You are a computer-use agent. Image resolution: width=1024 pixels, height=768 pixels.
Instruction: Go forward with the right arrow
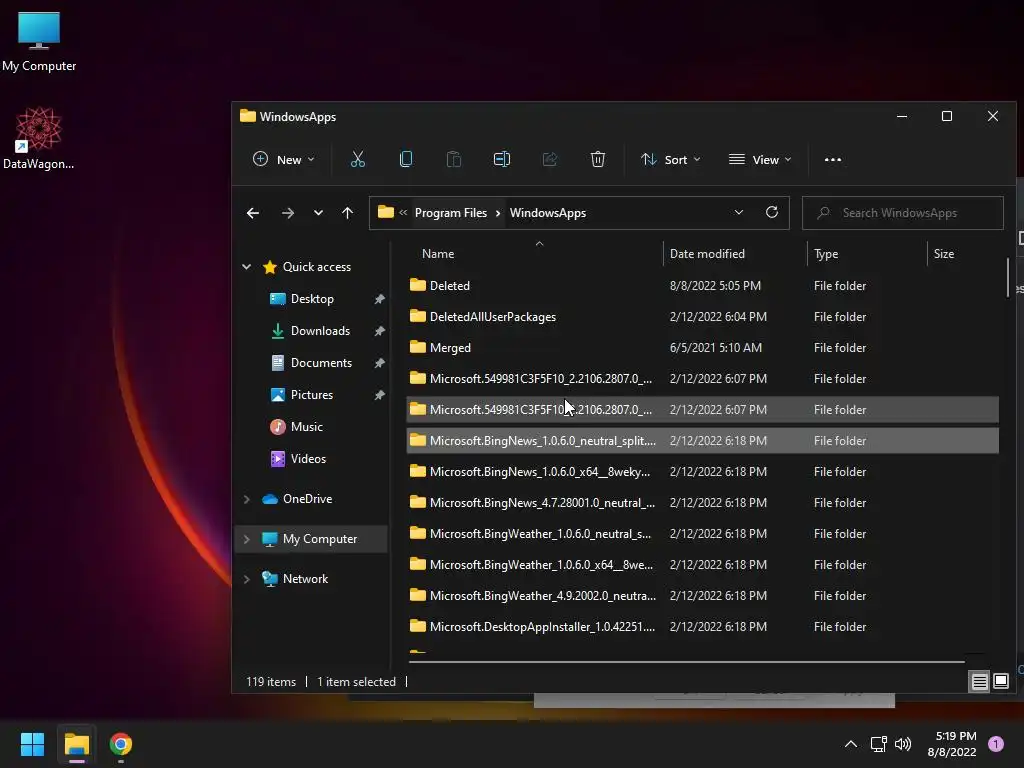coord(287,213)
